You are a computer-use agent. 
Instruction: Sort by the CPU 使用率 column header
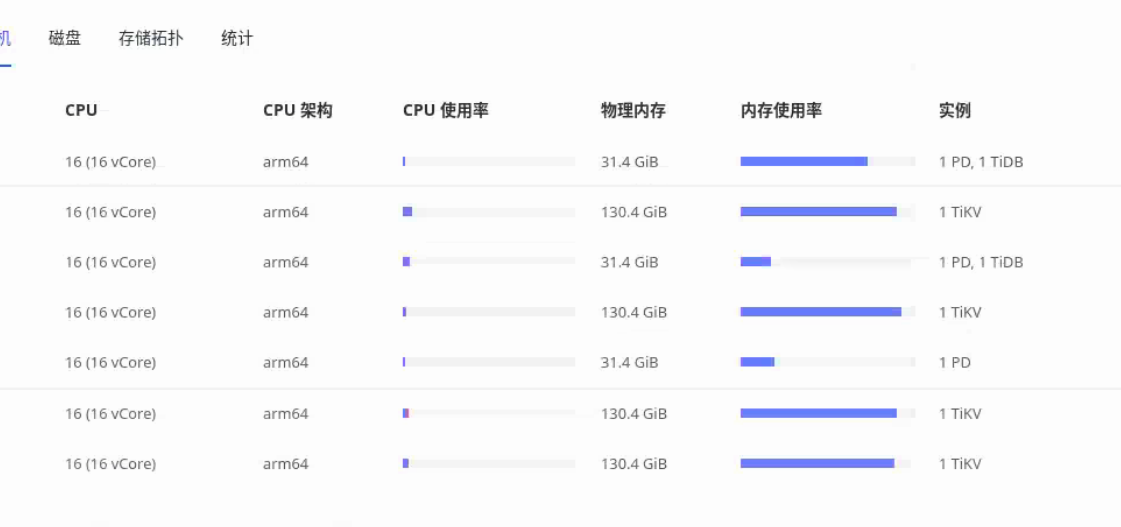[445, 111]
